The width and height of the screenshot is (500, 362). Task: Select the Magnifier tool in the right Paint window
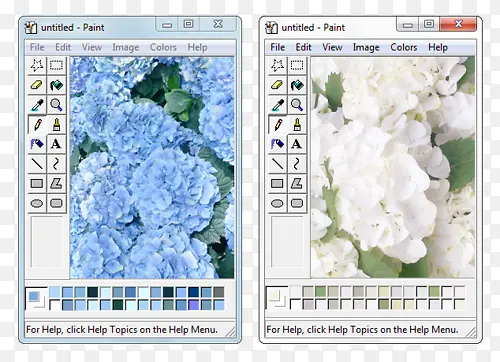(297, 105)
